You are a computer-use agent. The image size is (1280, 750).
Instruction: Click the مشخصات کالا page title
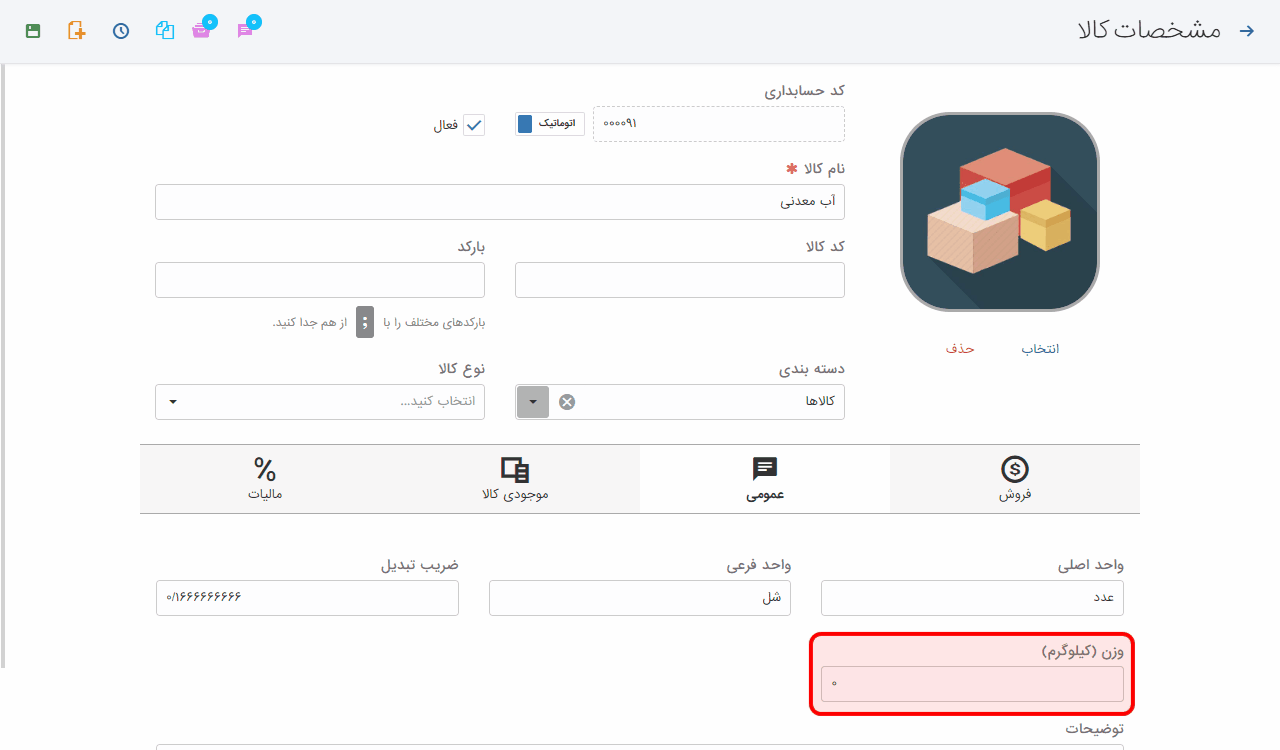(x=1150, y=30)
